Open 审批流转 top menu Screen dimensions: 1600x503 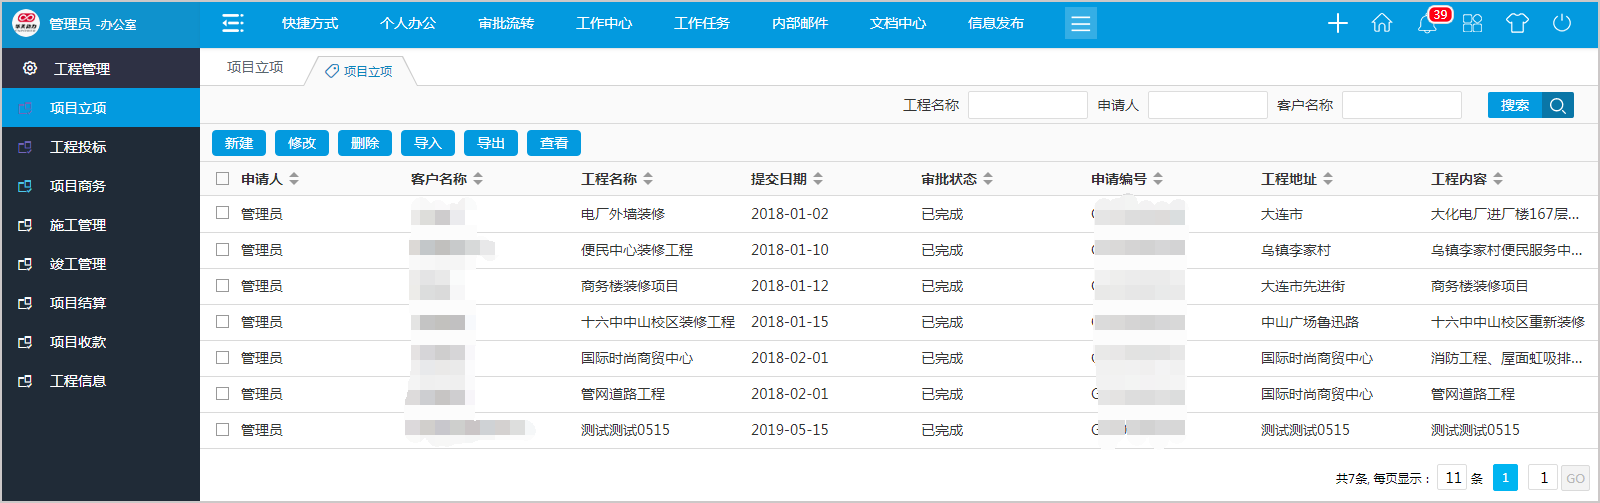506,23
